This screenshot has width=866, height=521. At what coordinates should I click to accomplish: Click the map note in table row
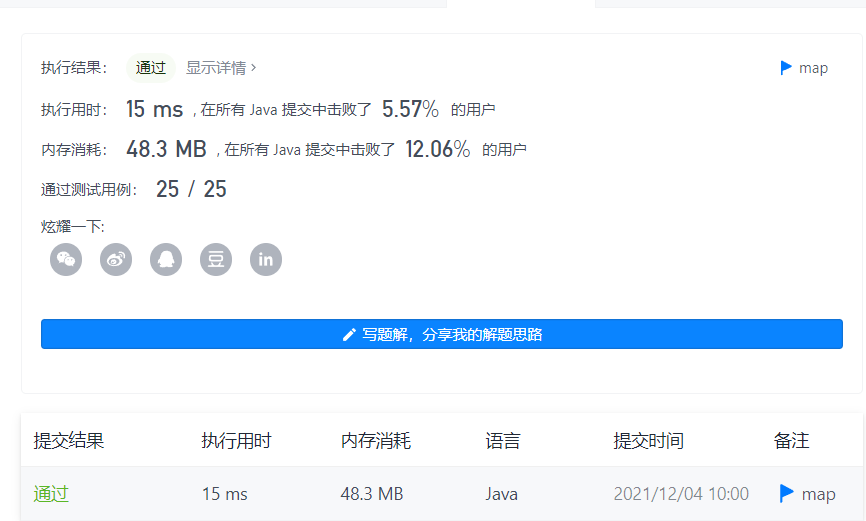click(x=819, y=494)
